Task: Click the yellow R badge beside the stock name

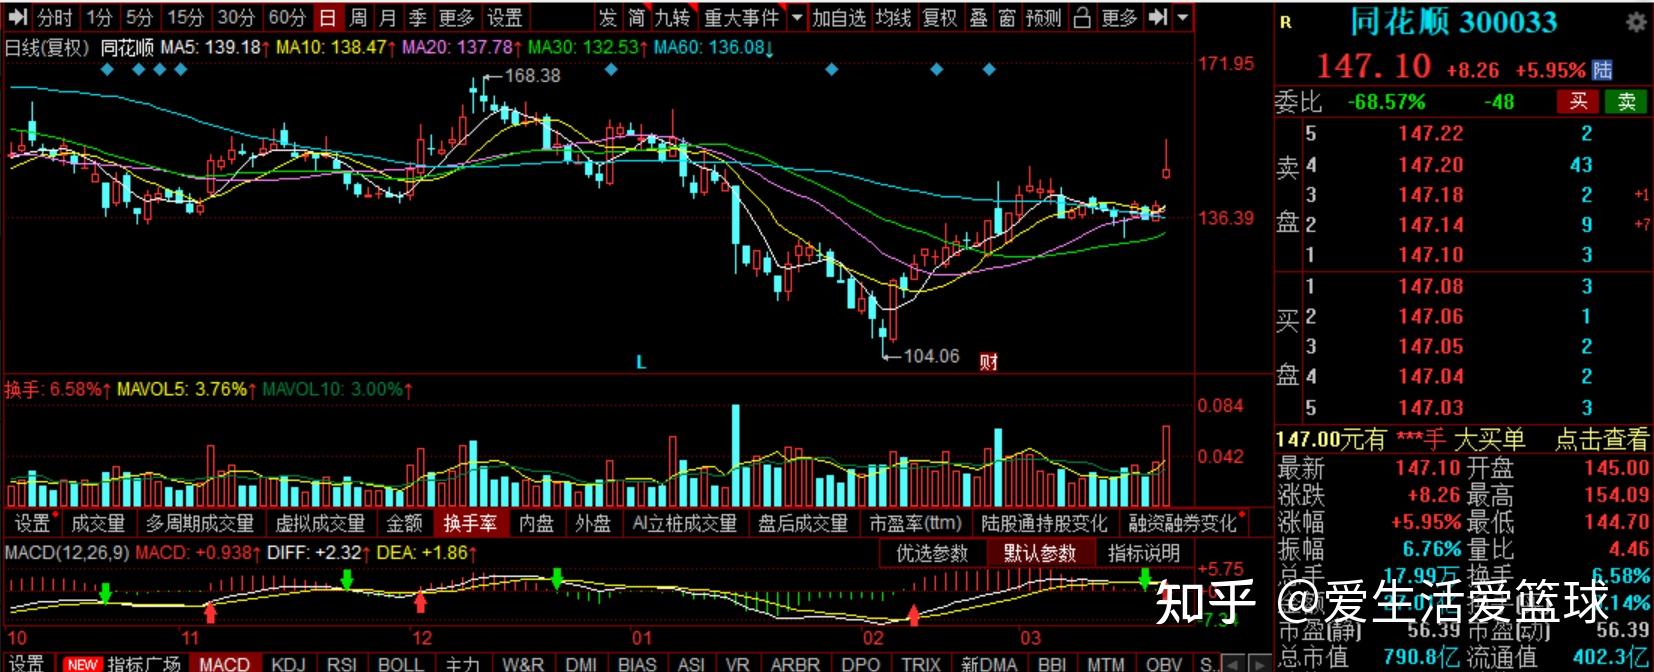Action: point(1285,22)
